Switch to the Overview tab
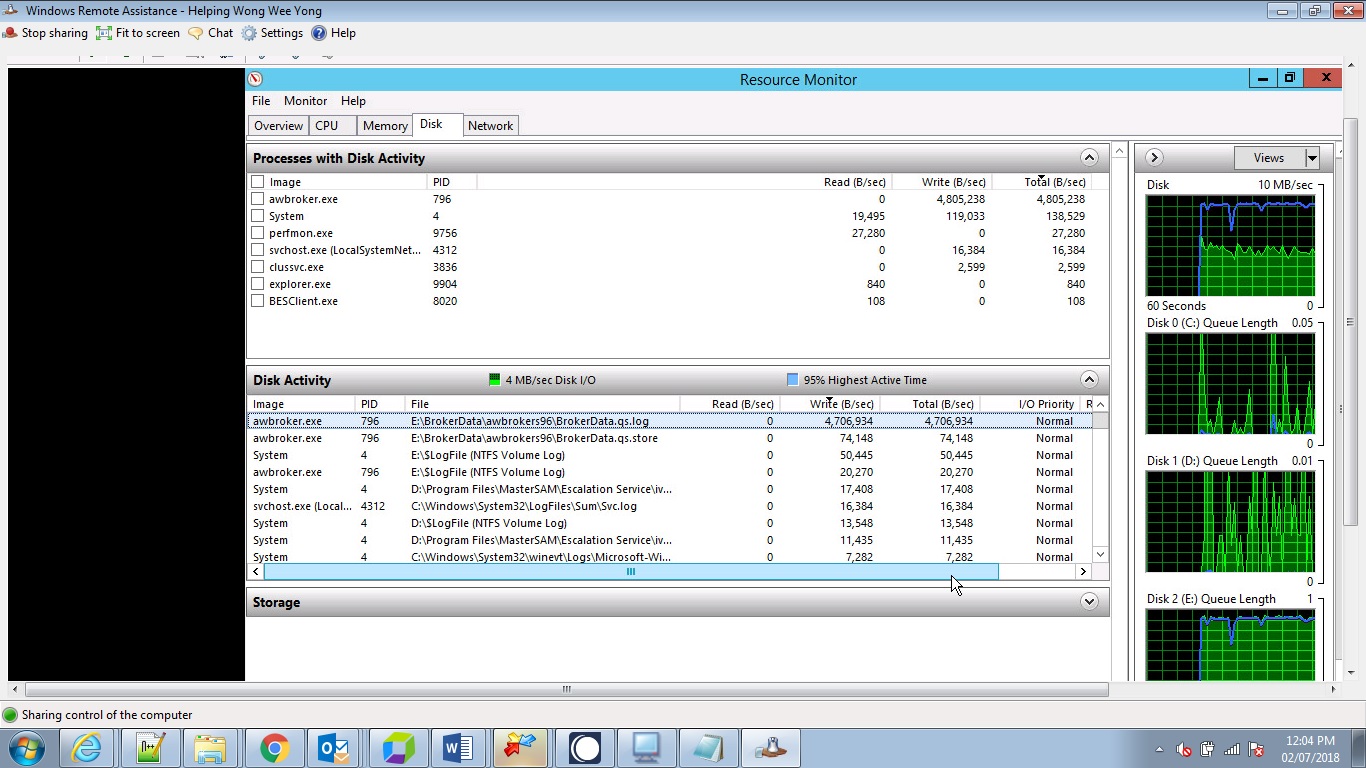This screenshot has height=768, width=1366. (278, 126)
